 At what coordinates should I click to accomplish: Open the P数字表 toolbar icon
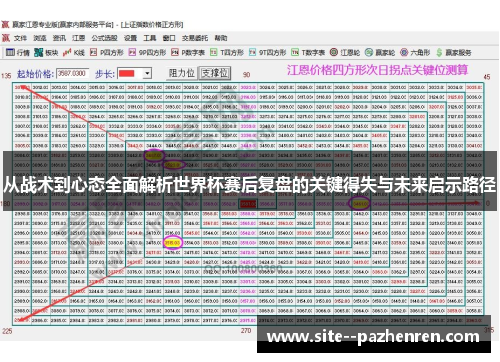click(175, 52)
